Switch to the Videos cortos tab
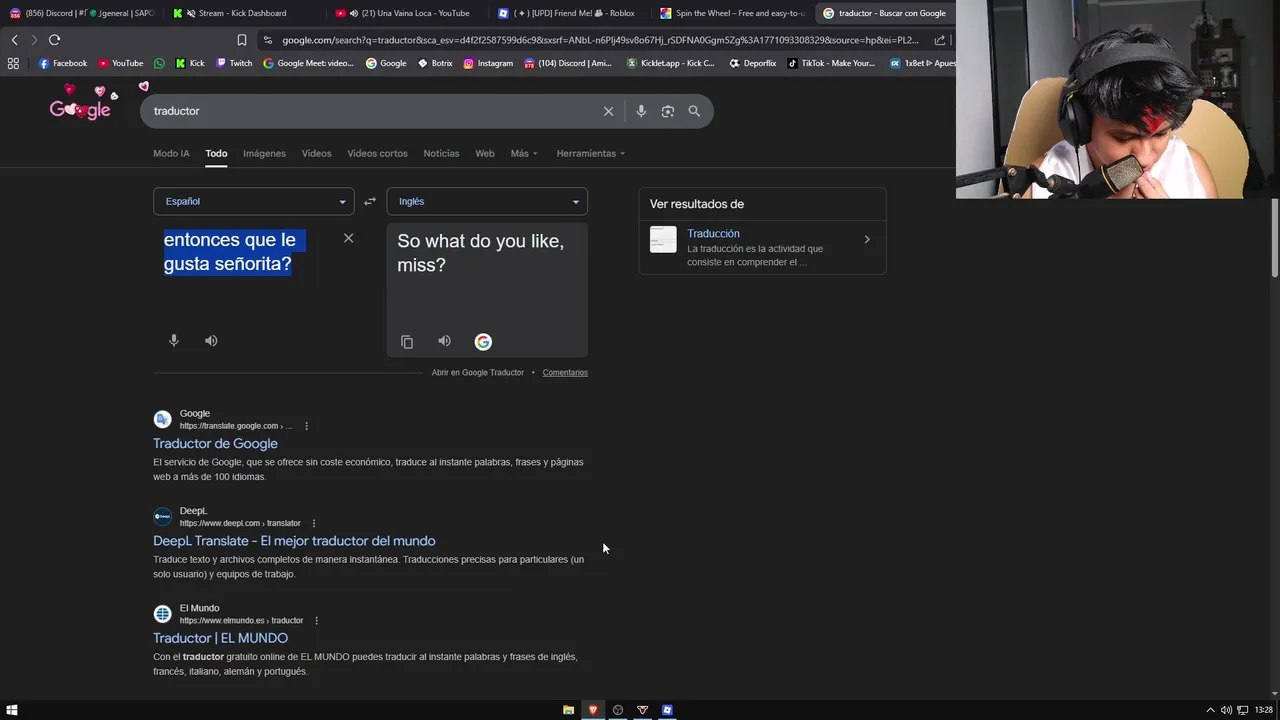This screenshot has width=1280, height=720. click(x=377, y=153)
